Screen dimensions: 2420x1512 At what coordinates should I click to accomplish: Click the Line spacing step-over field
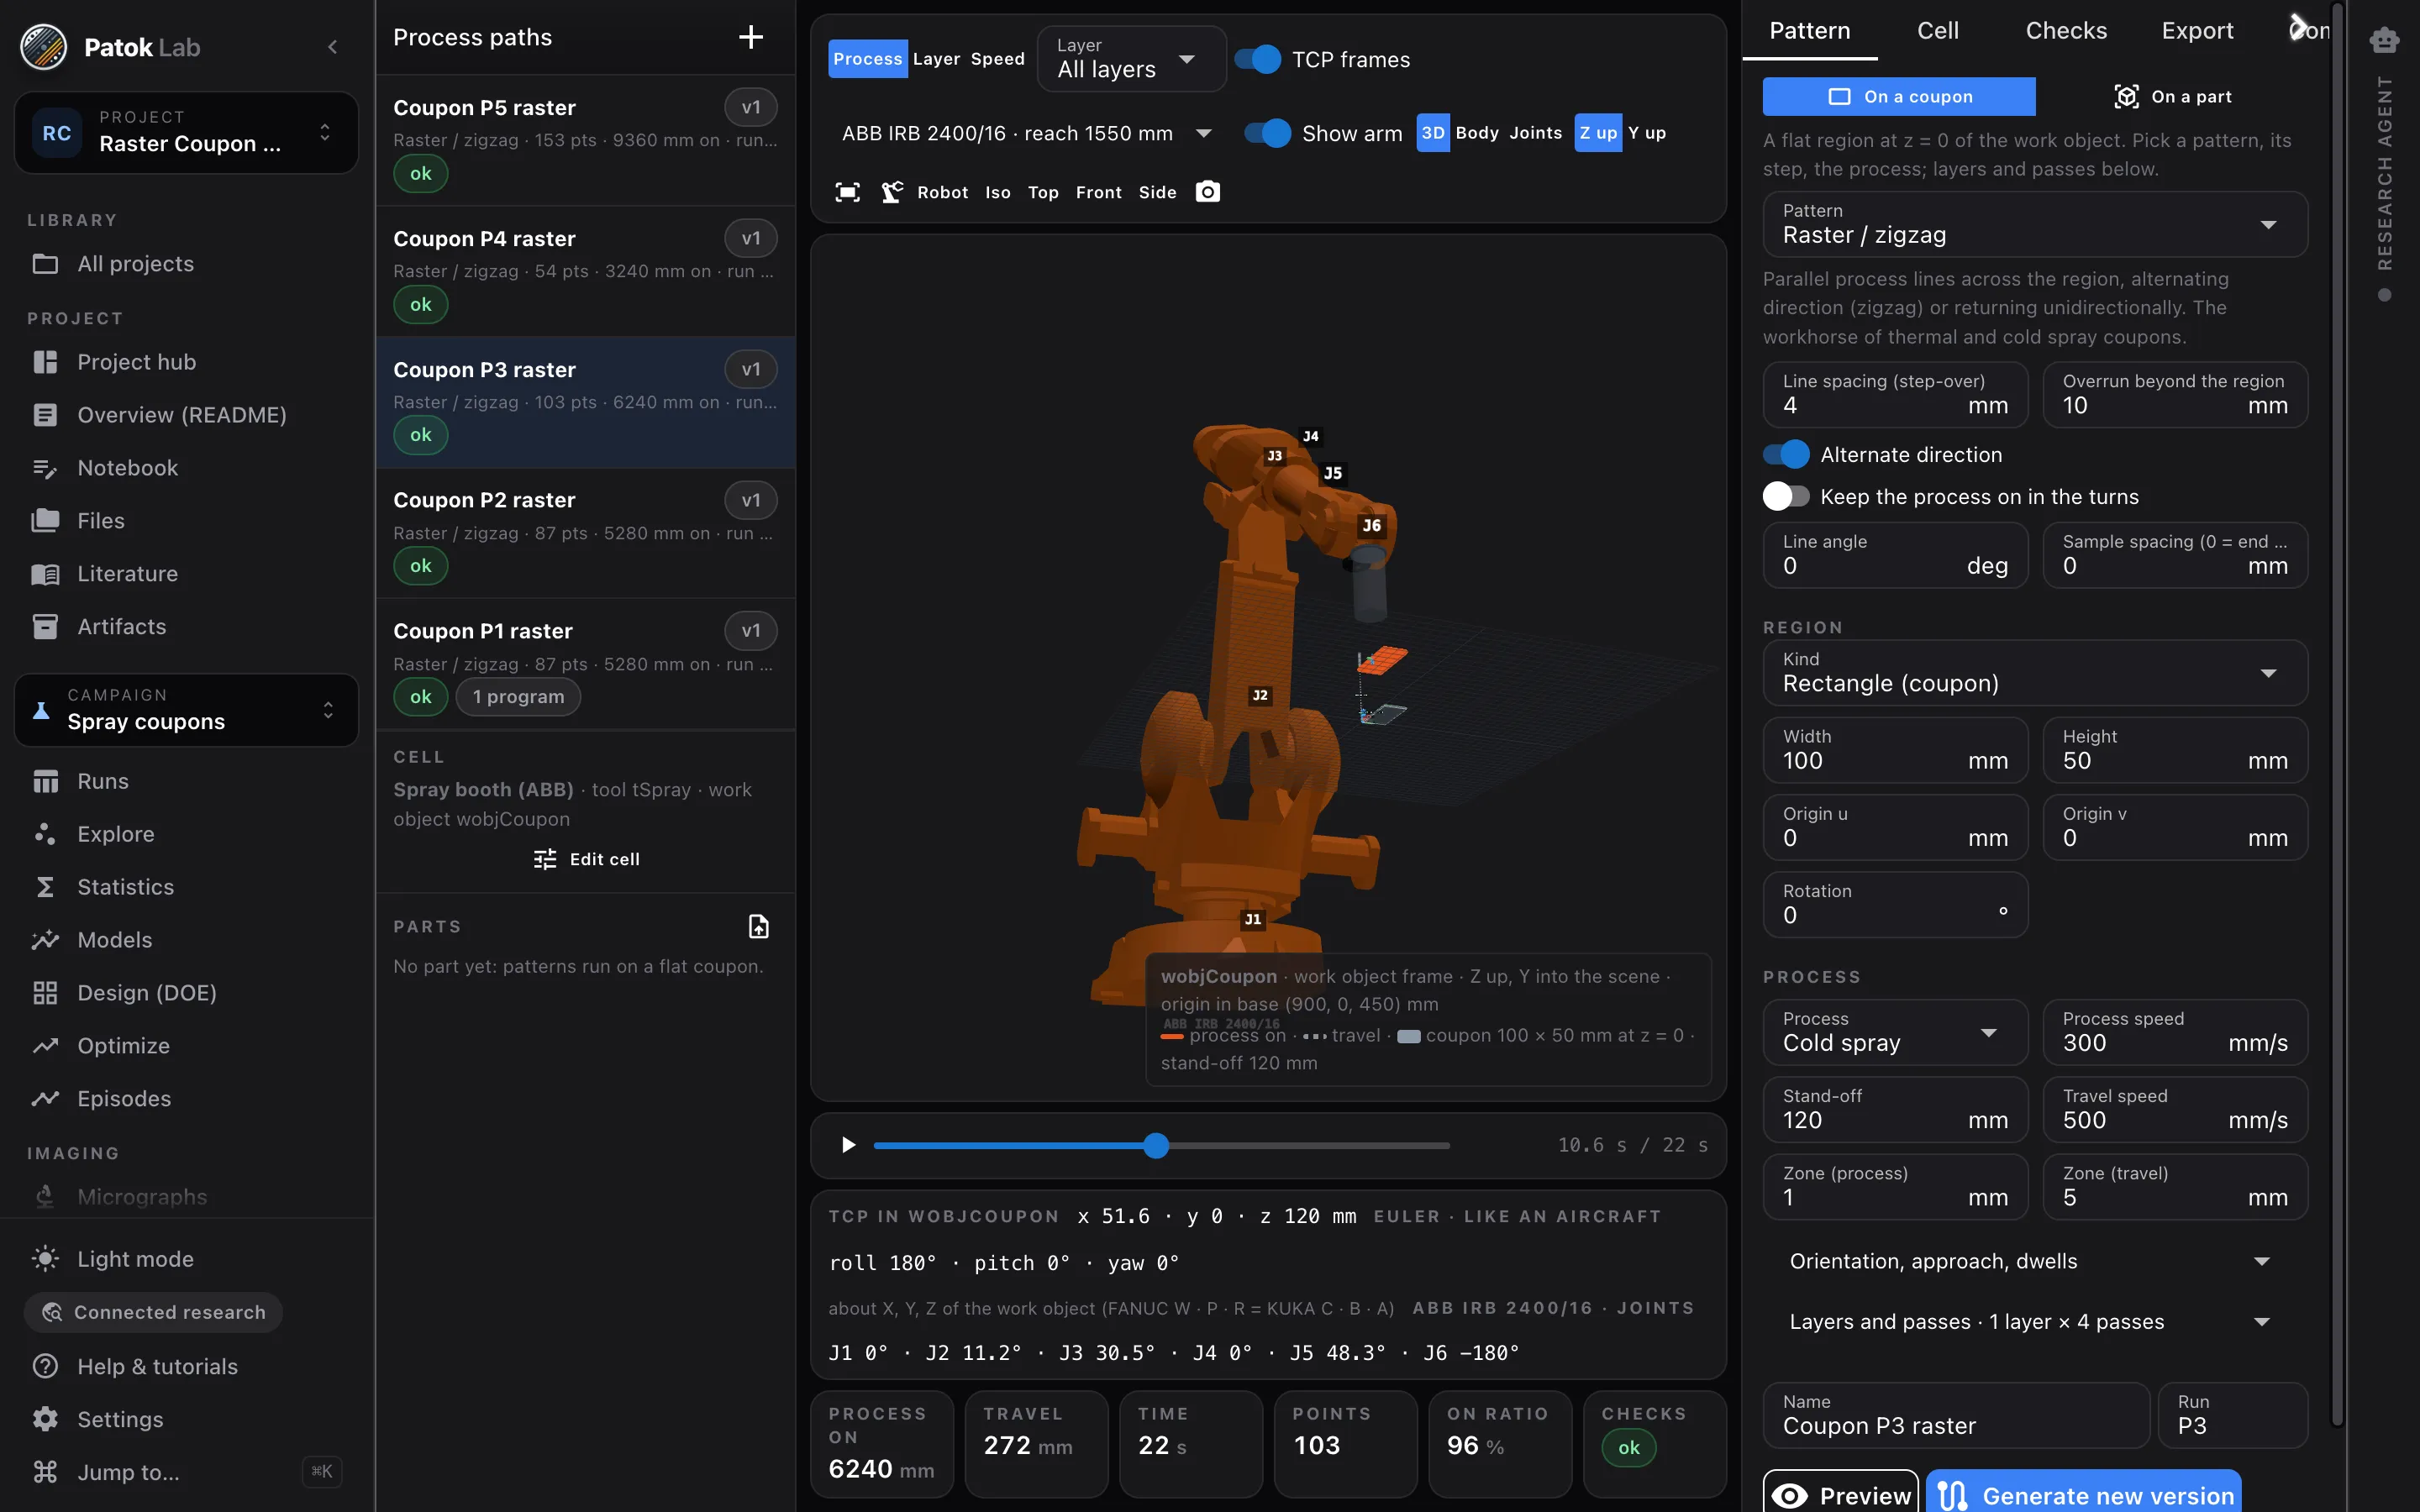click(x=1895, y=394)
